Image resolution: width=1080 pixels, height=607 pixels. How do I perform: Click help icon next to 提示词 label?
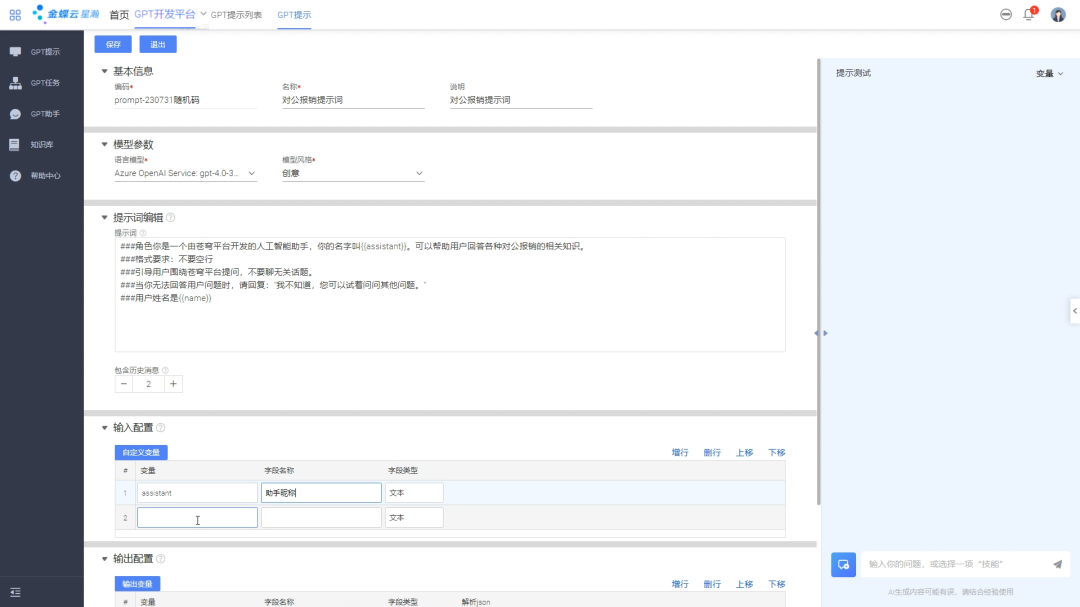[143, 233]
